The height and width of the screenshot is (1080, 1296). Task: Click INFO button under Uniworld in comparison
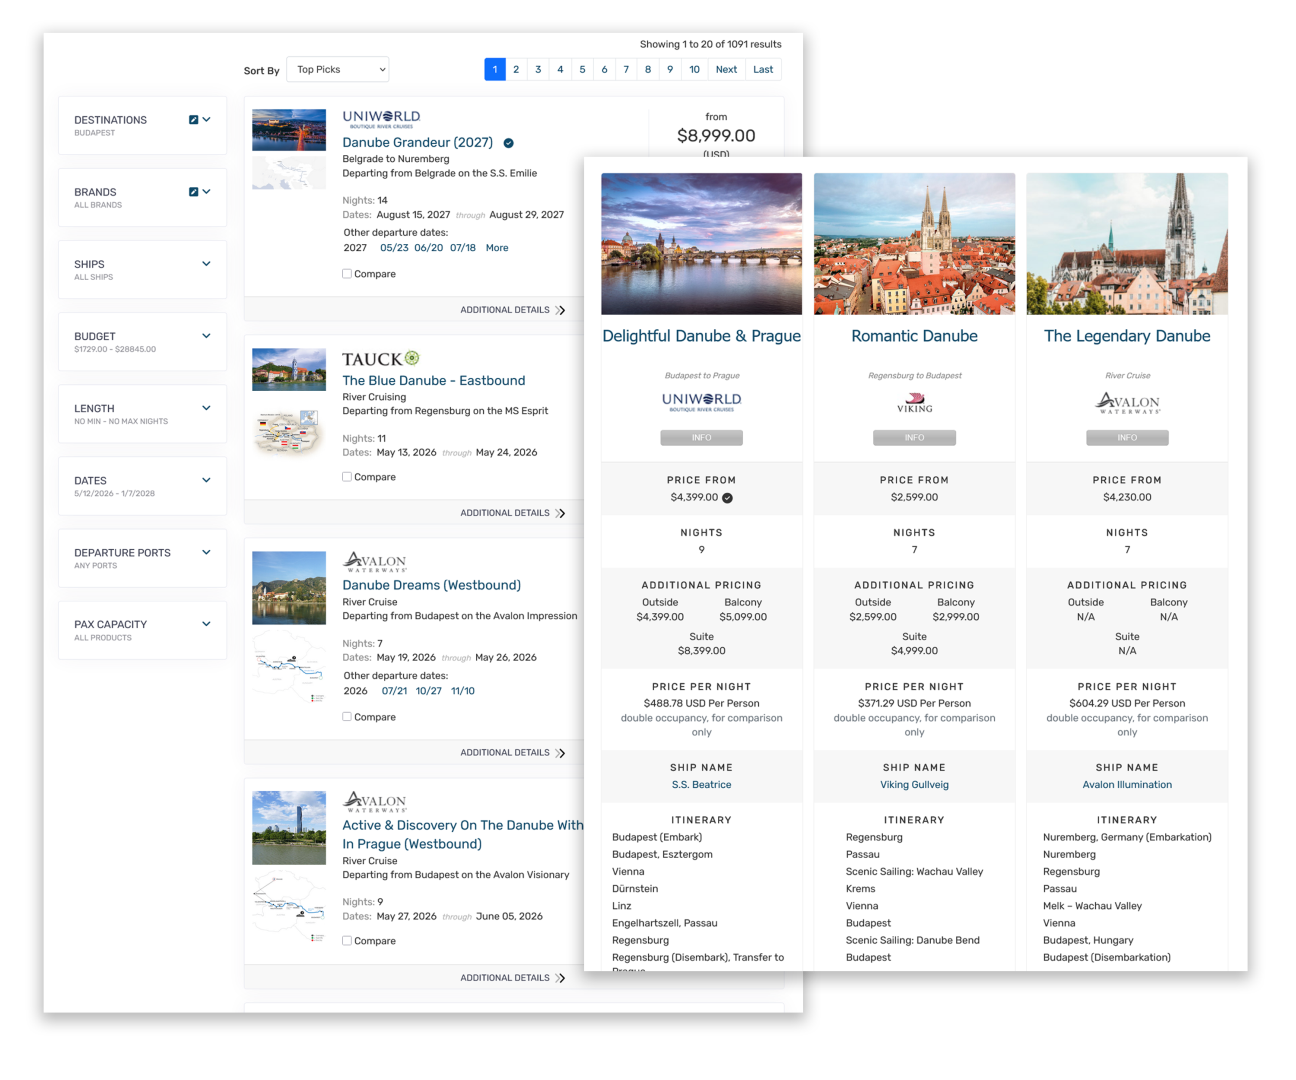coord(701,438)
